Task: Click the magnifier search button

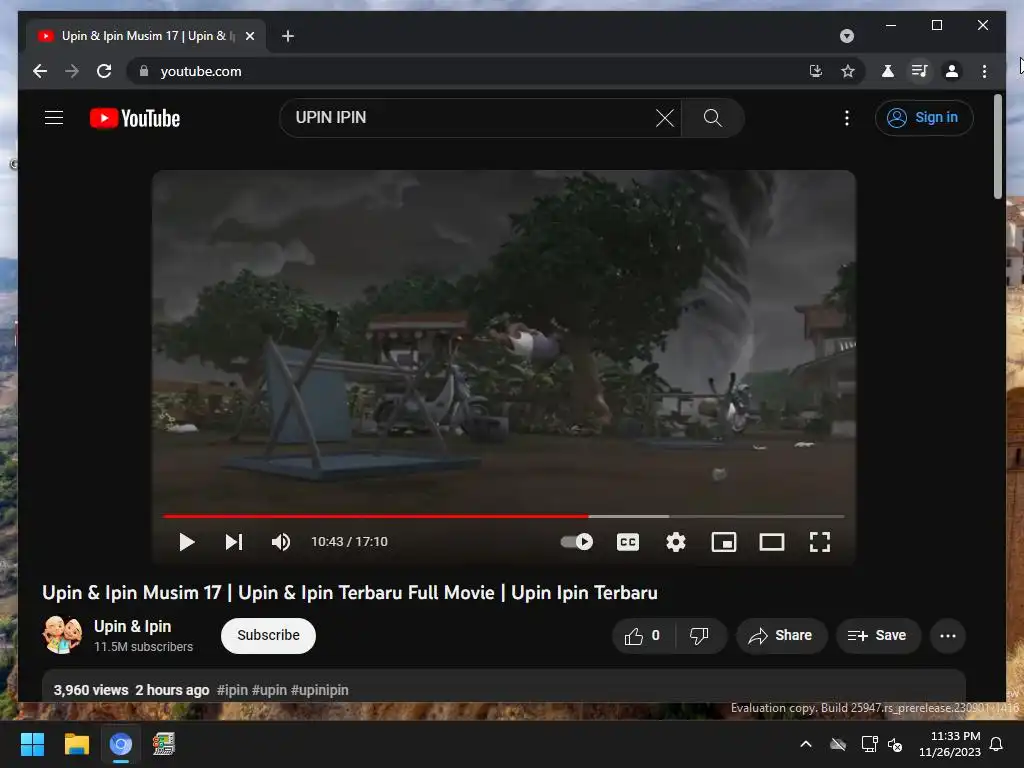Action: click(x=712, y=118)
